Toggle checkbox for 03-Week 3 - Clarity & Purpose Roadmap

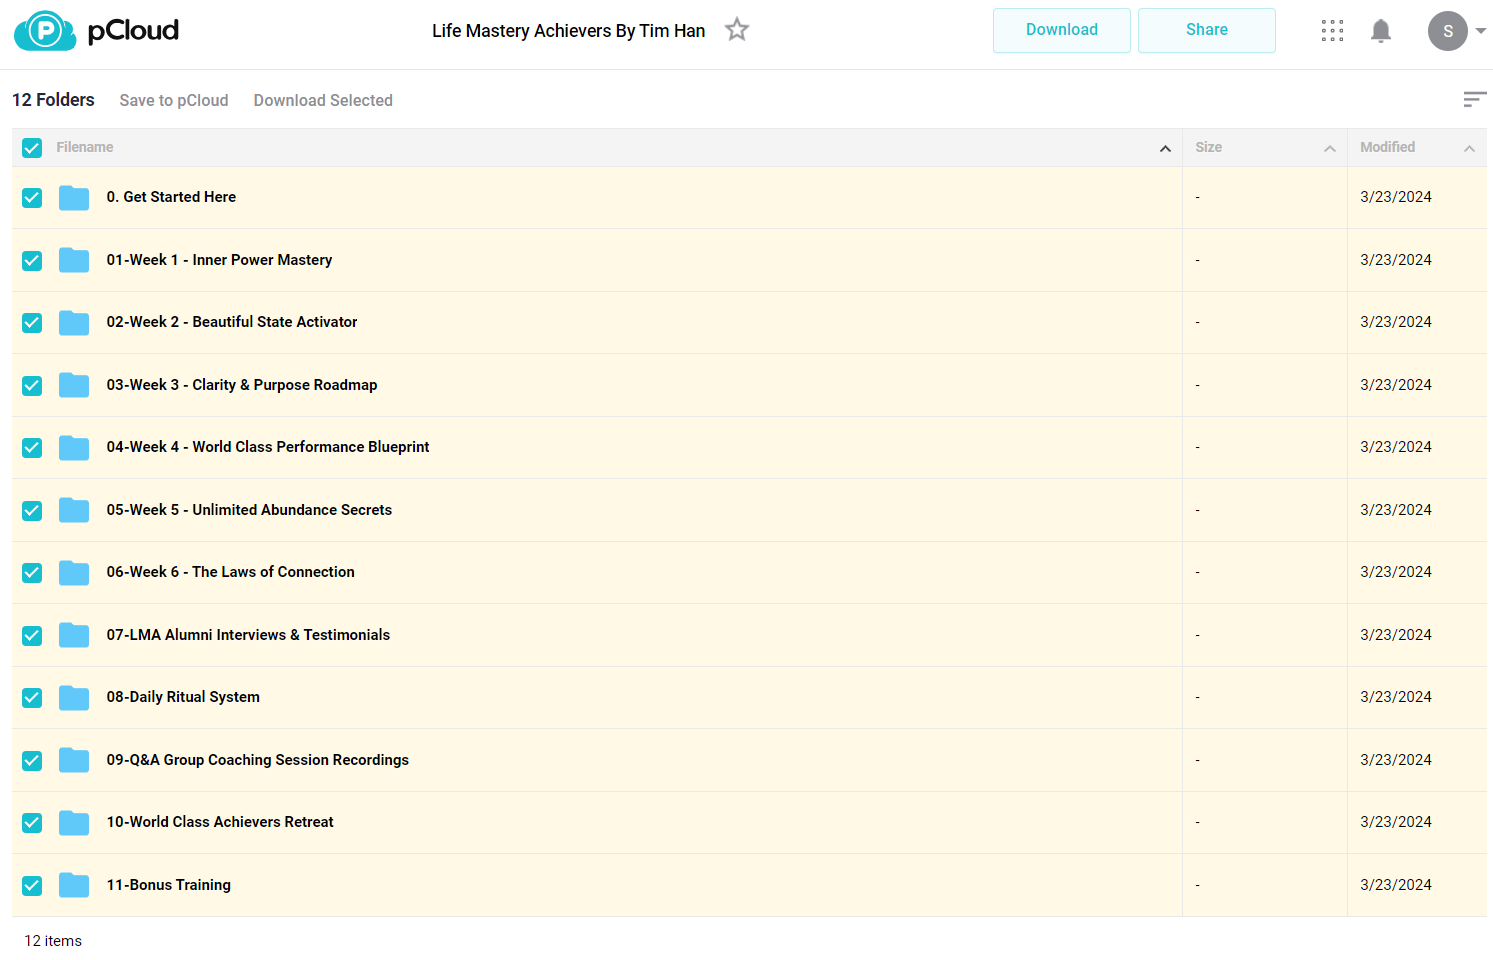[32, 386]
